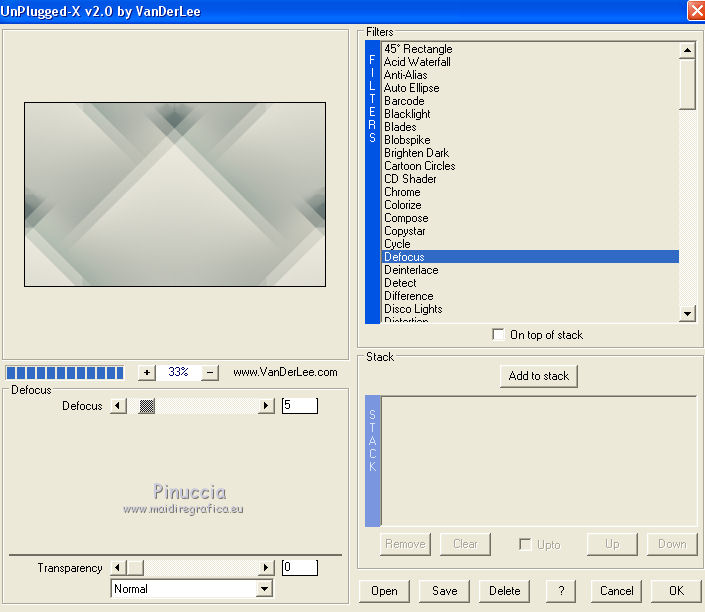Enable the On top of stack checkbox
This screenshot has height=612, width=705.
click(498, 335)
